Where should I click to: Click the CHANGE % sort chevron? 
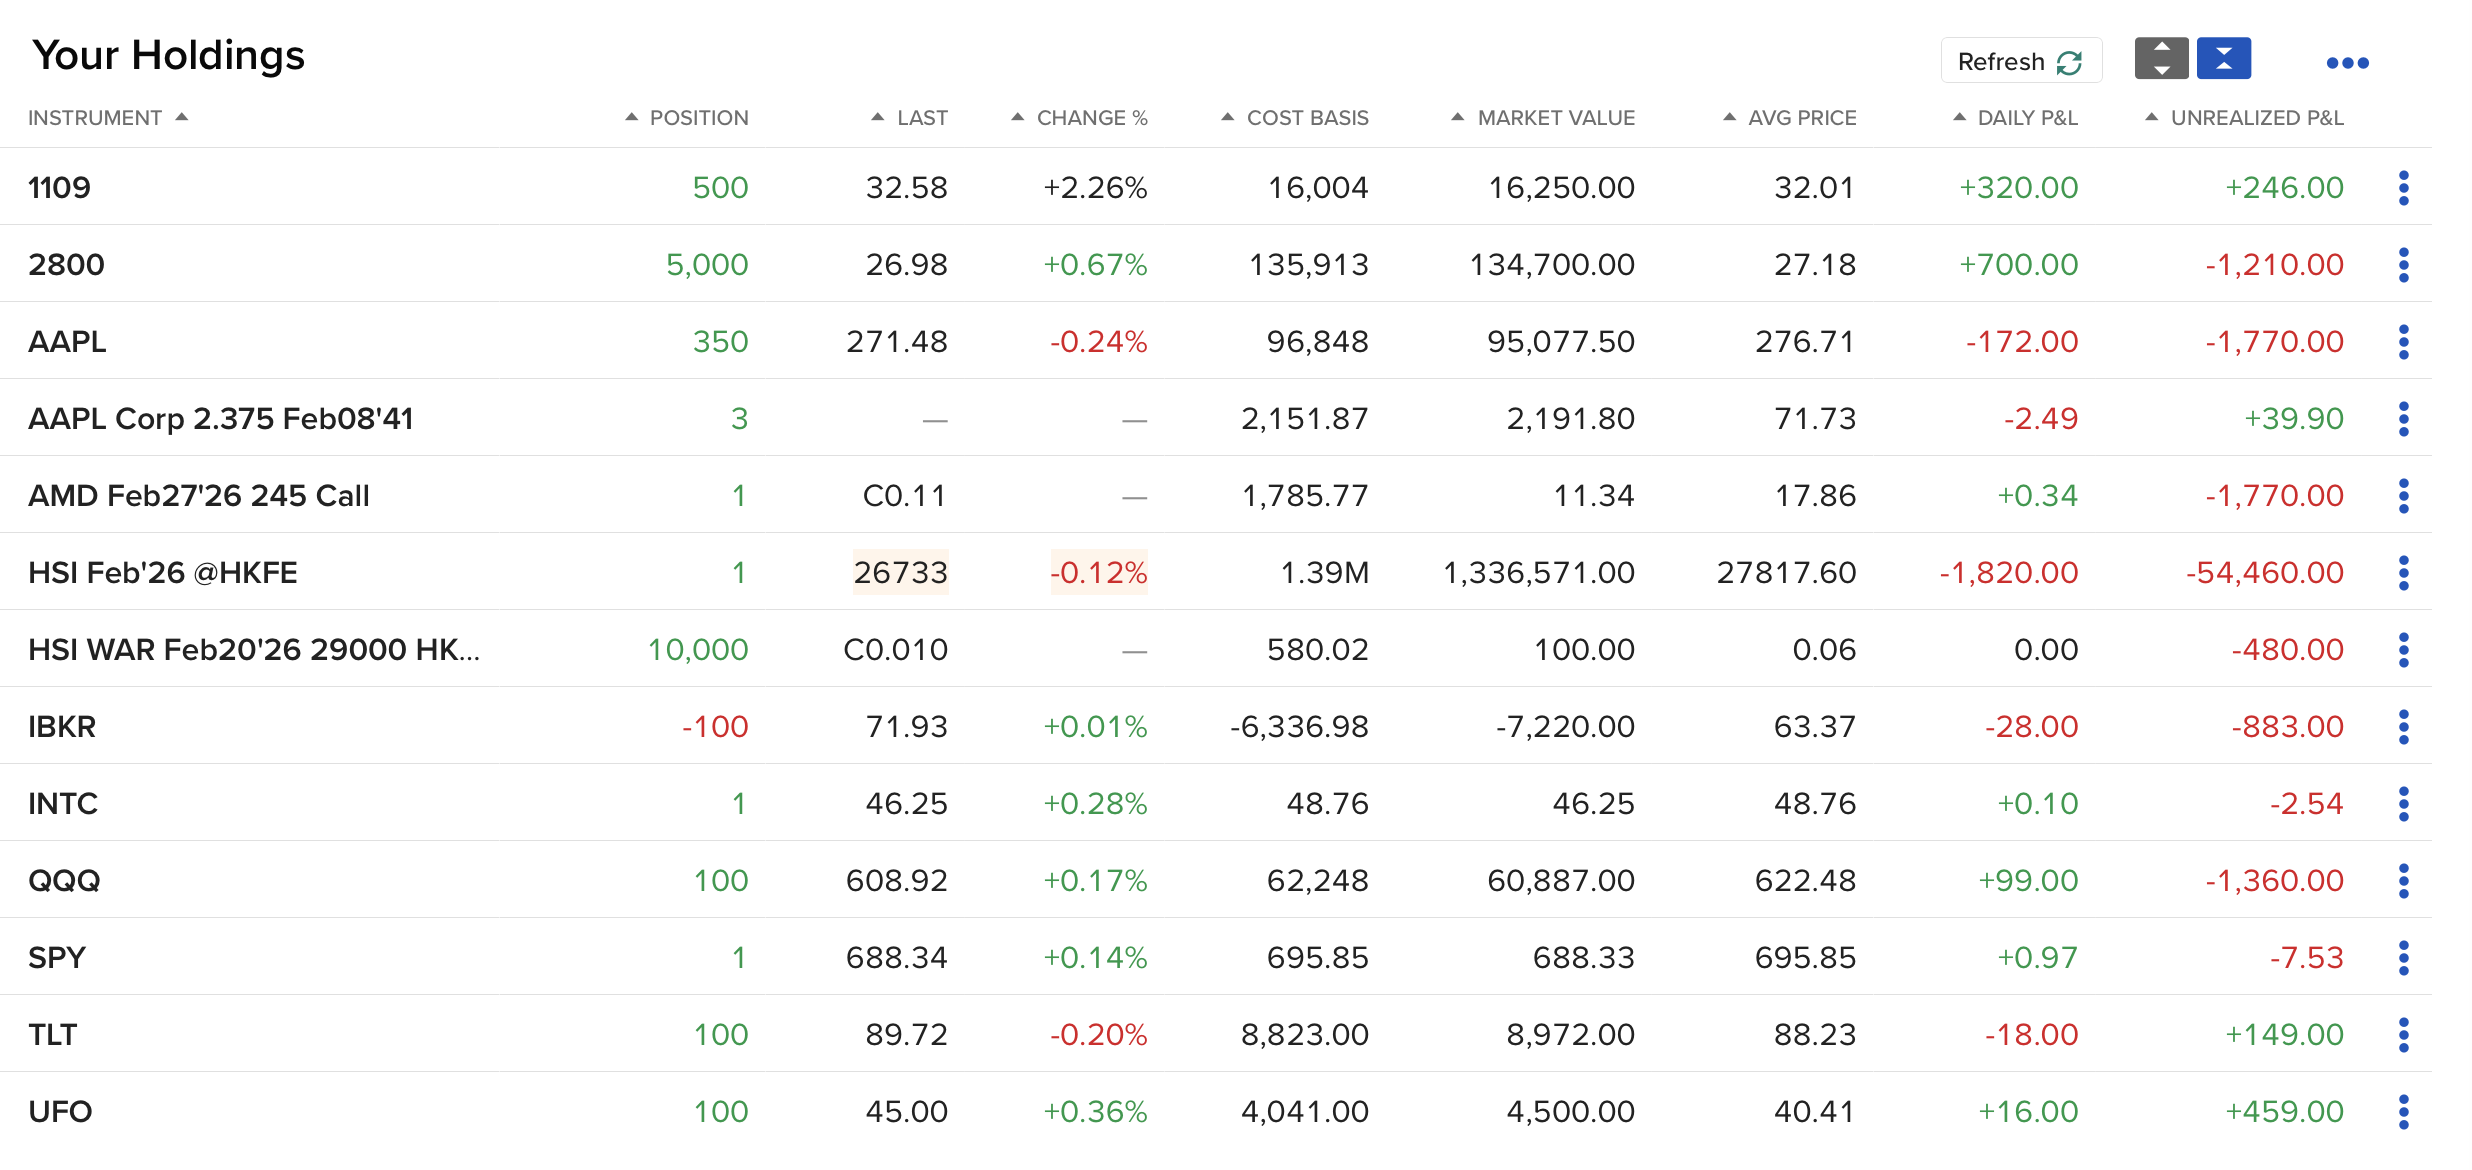(x=1017, y=116)
